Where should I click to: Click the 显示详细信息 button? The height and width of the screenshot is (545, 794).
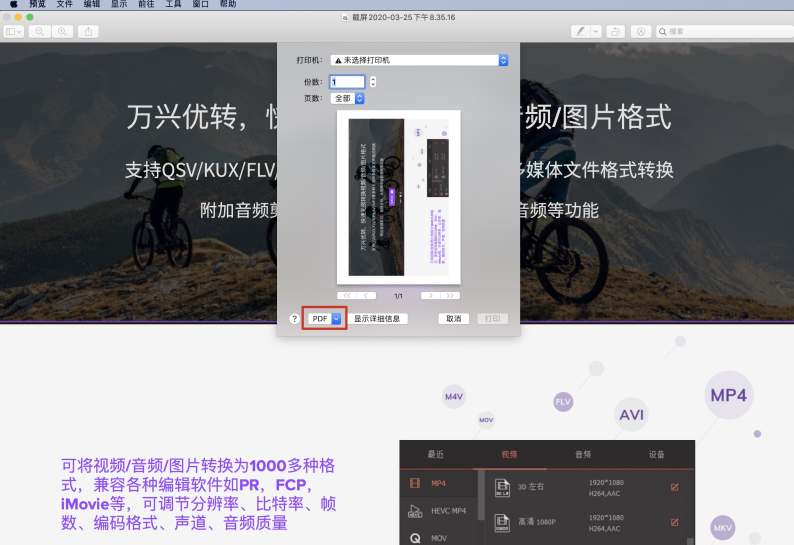[x=377, y=319]
